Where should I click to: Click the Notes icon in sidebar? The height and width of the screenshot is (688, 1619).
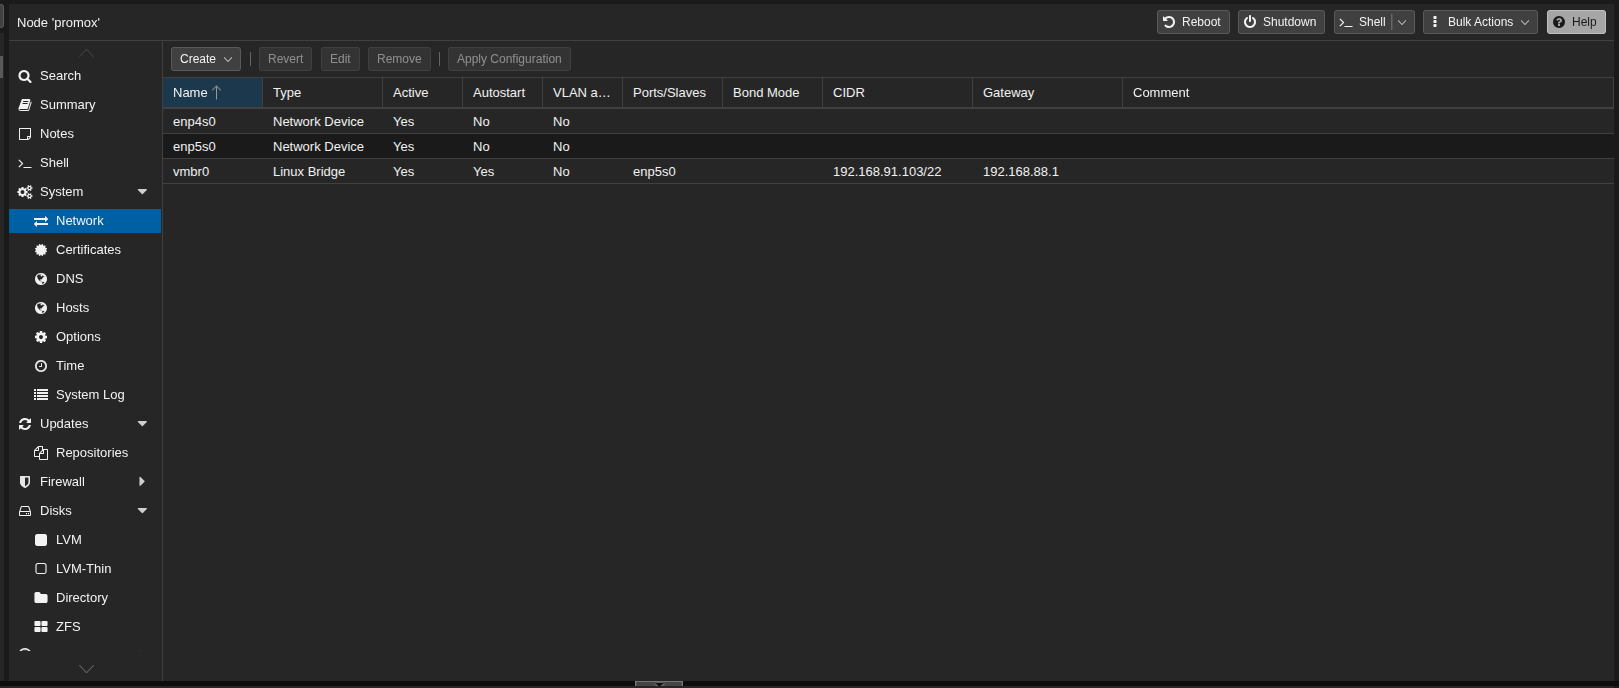coord(25,134)
